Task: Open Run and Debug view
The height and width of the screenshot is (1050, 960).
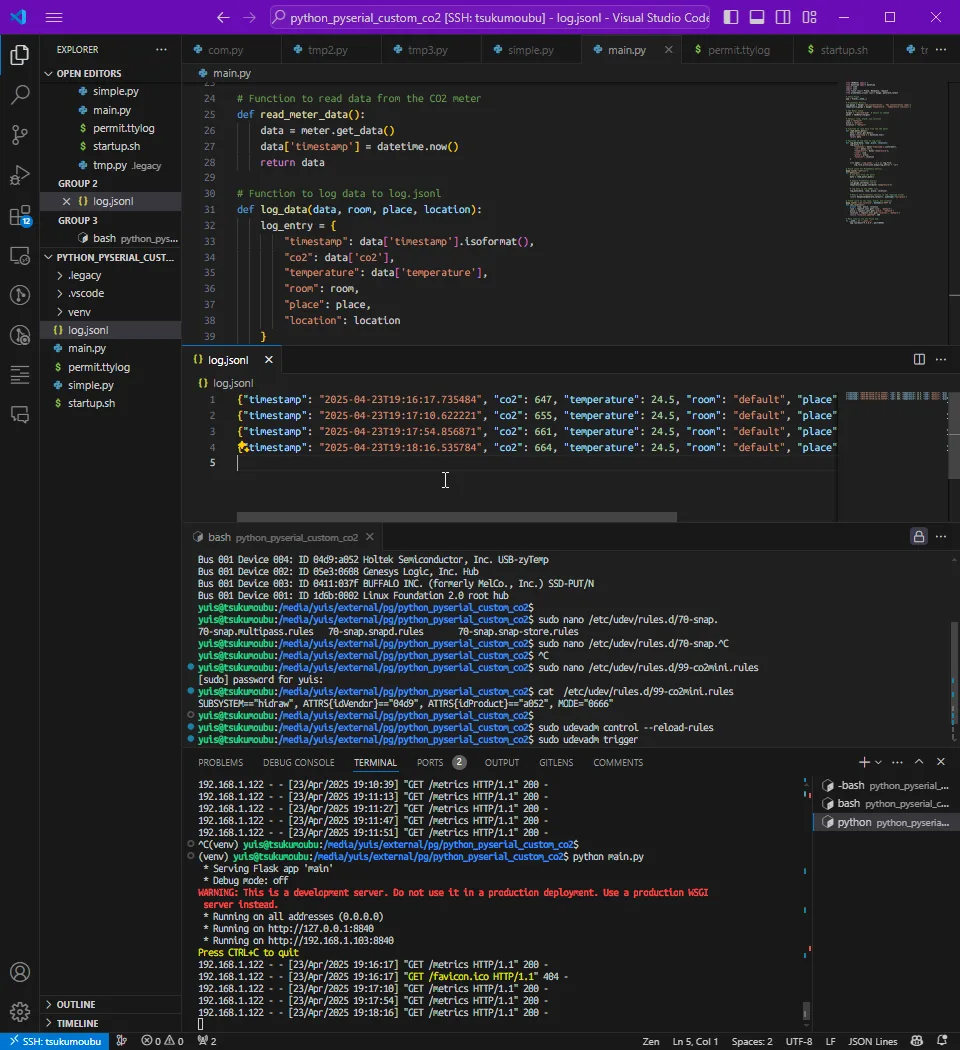Action: click(19, 176)
